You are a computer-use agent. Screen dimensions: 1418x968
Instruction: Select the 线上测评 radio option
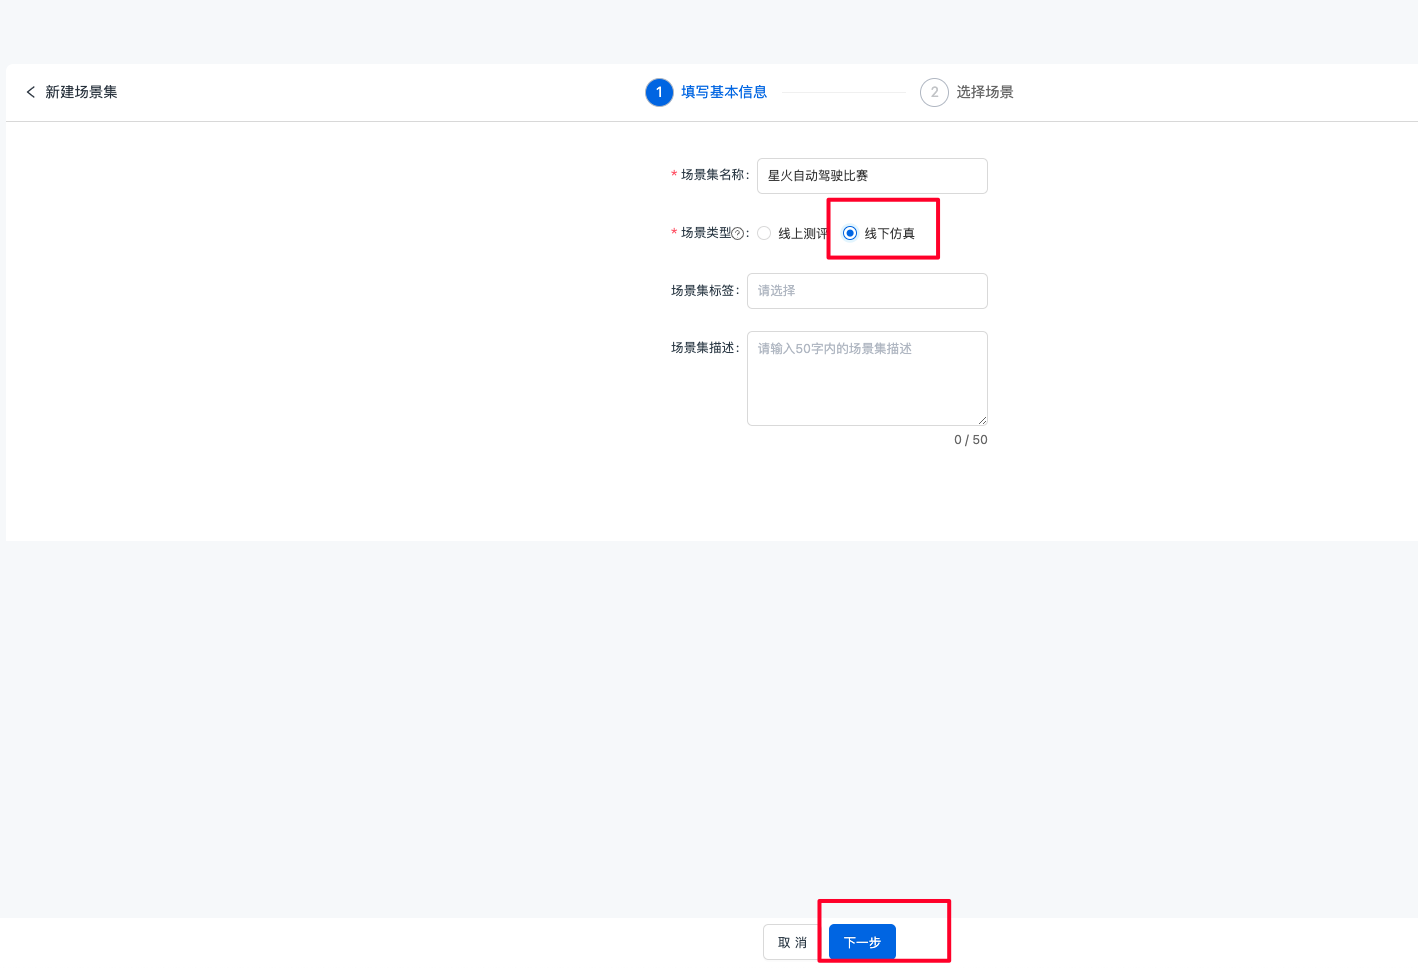[764, 232]
